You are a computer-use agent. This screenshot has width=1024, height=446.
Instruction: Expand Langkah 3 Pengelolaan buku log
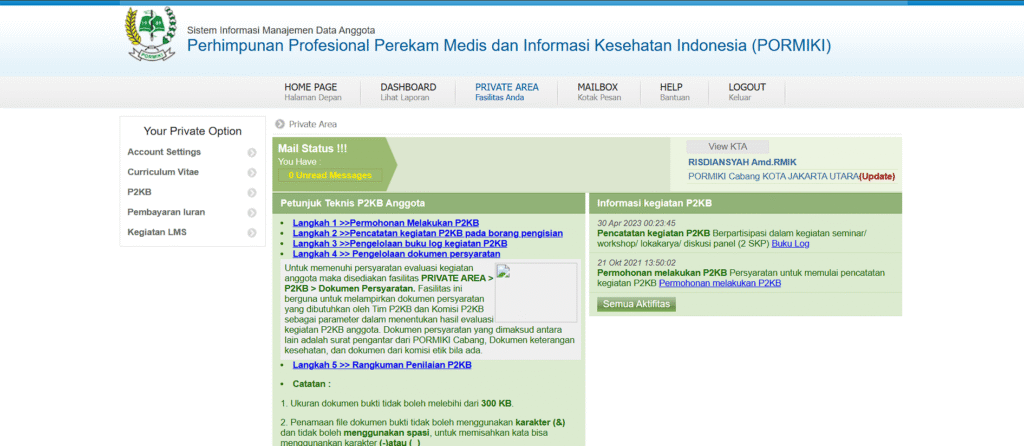tap(400, 243)
